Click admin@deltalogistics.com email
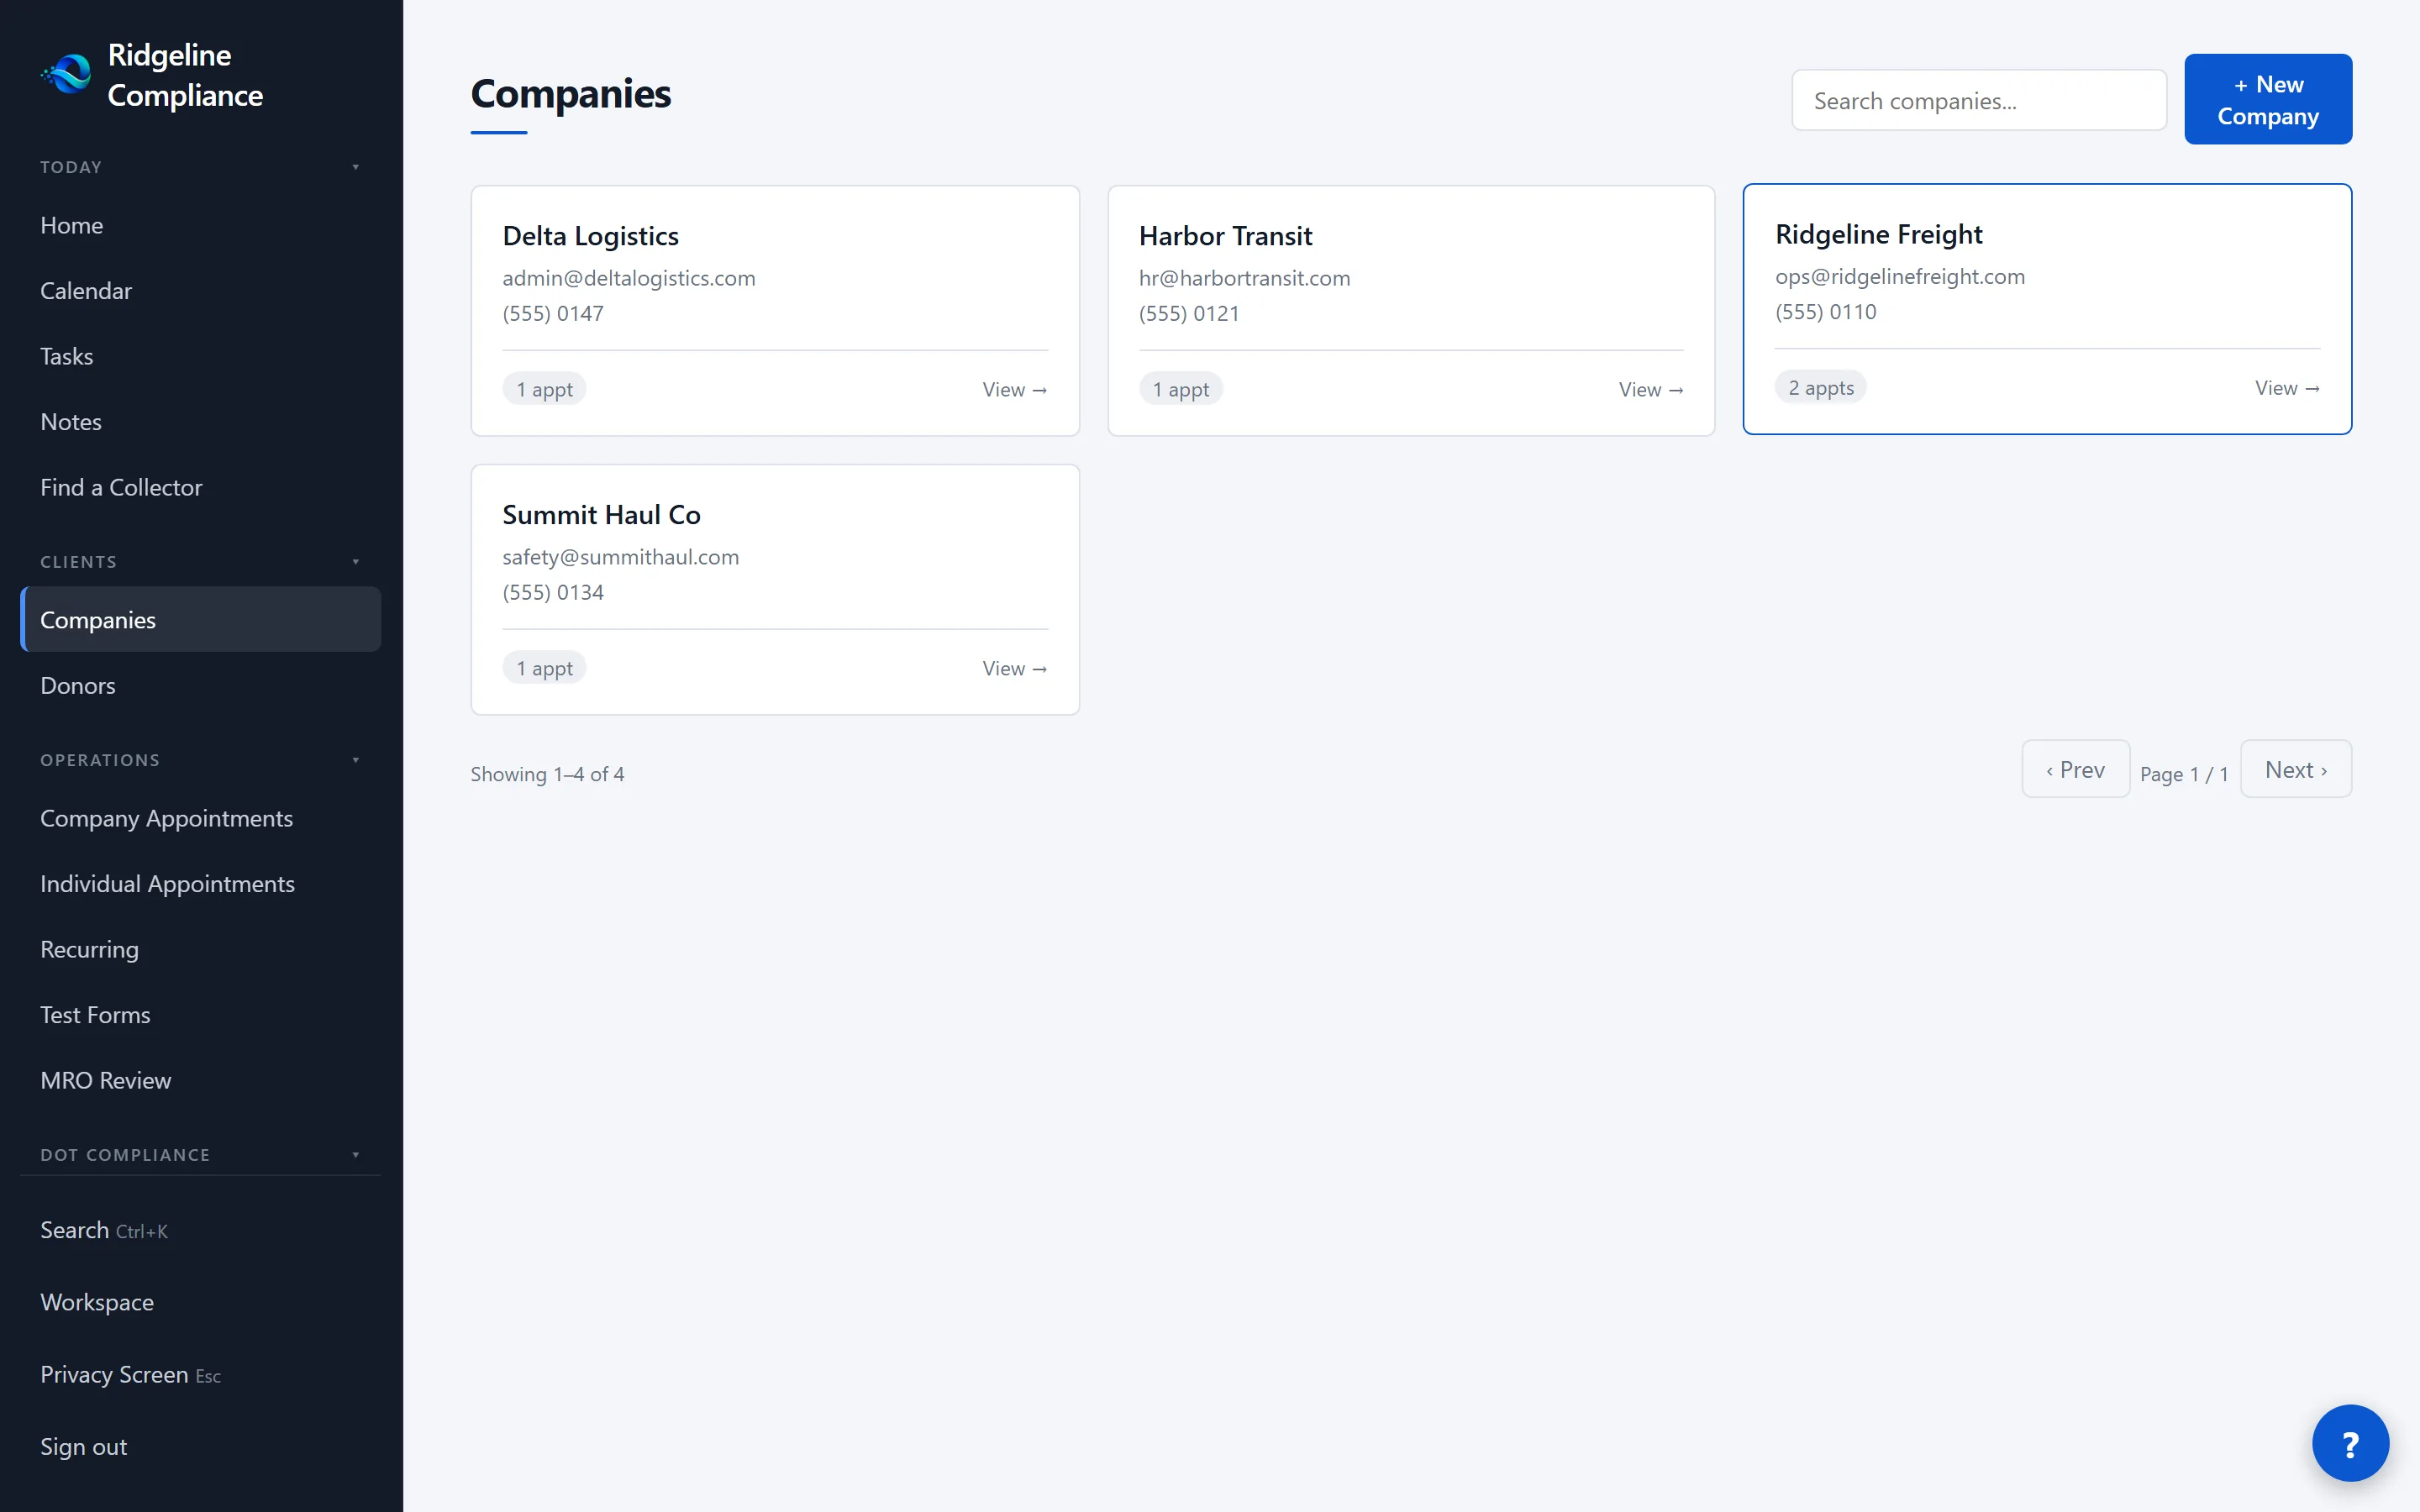This screenshot has height=1512, width=2420. coord(629,278)
